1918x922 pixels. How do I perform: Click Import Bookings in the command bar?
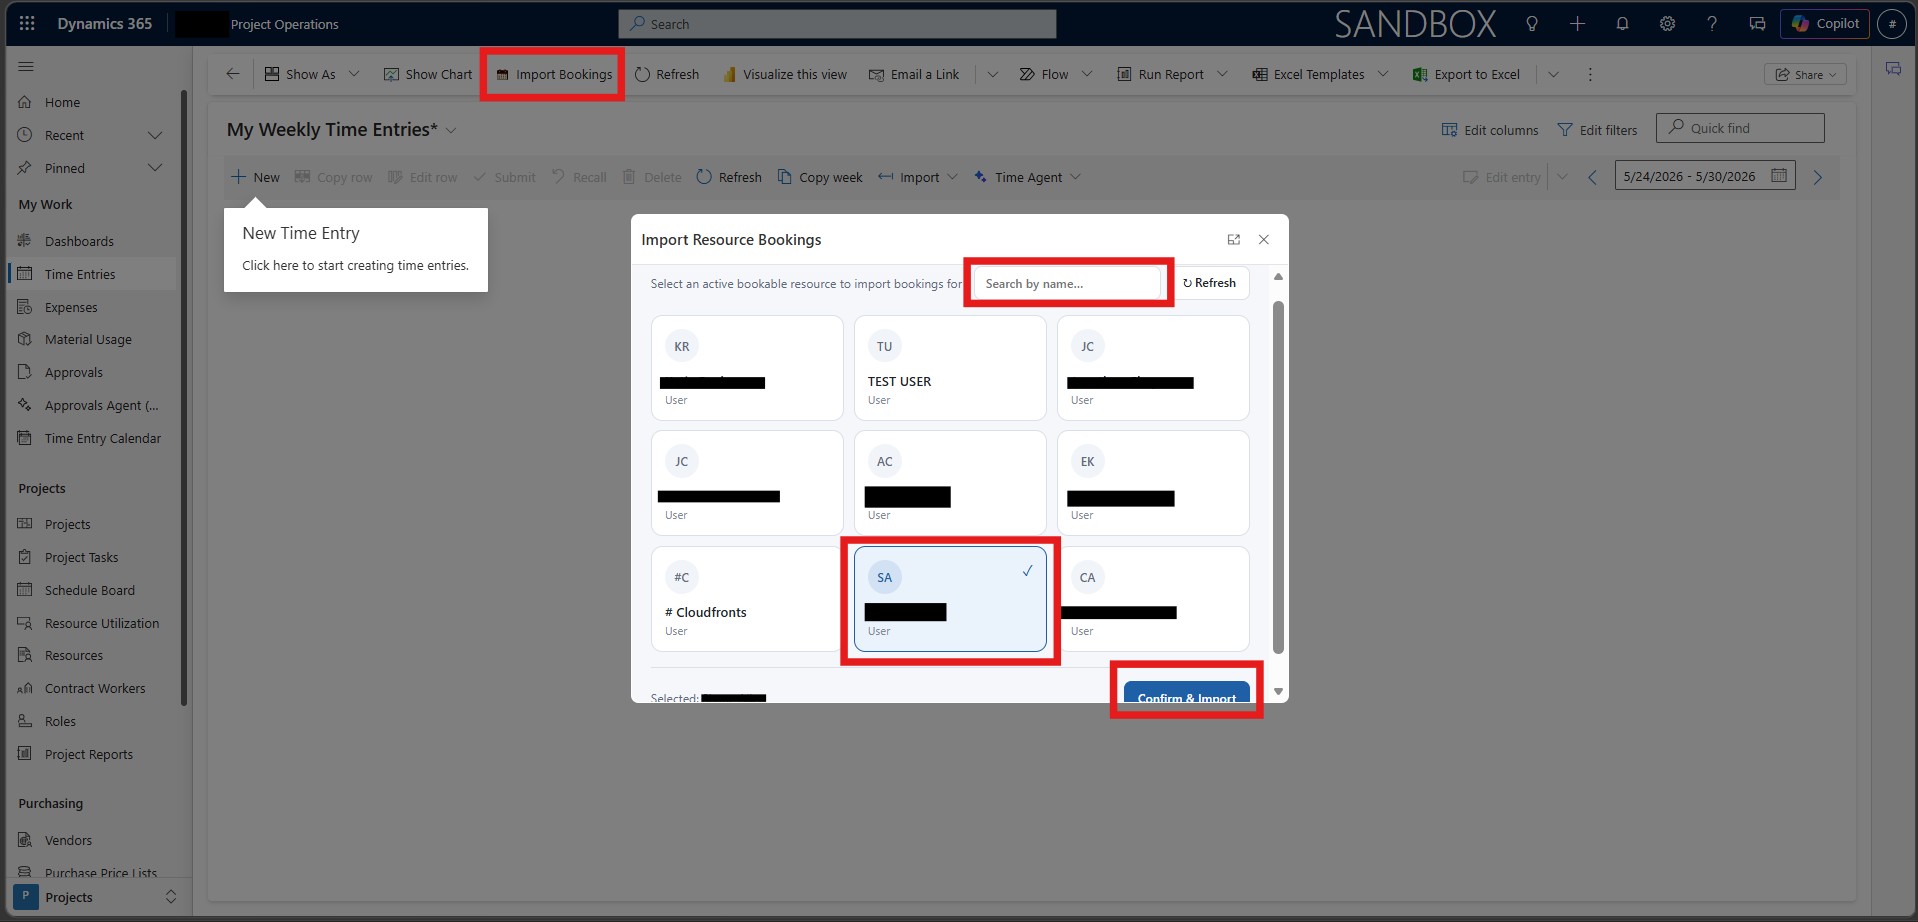[554, 74]
